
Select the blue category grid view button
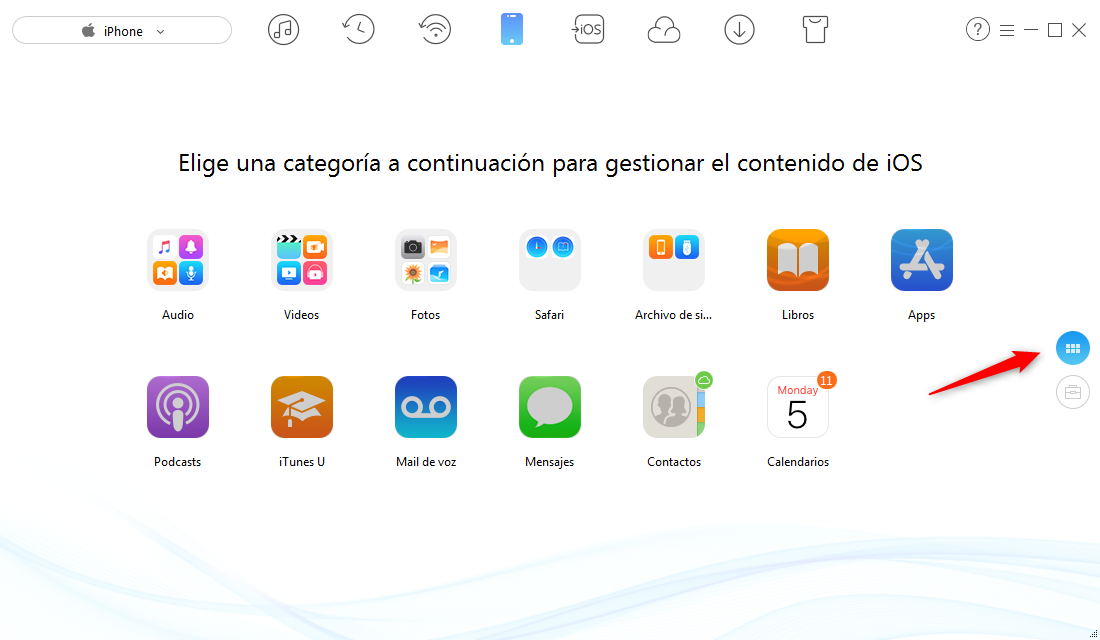(1072, 348)
